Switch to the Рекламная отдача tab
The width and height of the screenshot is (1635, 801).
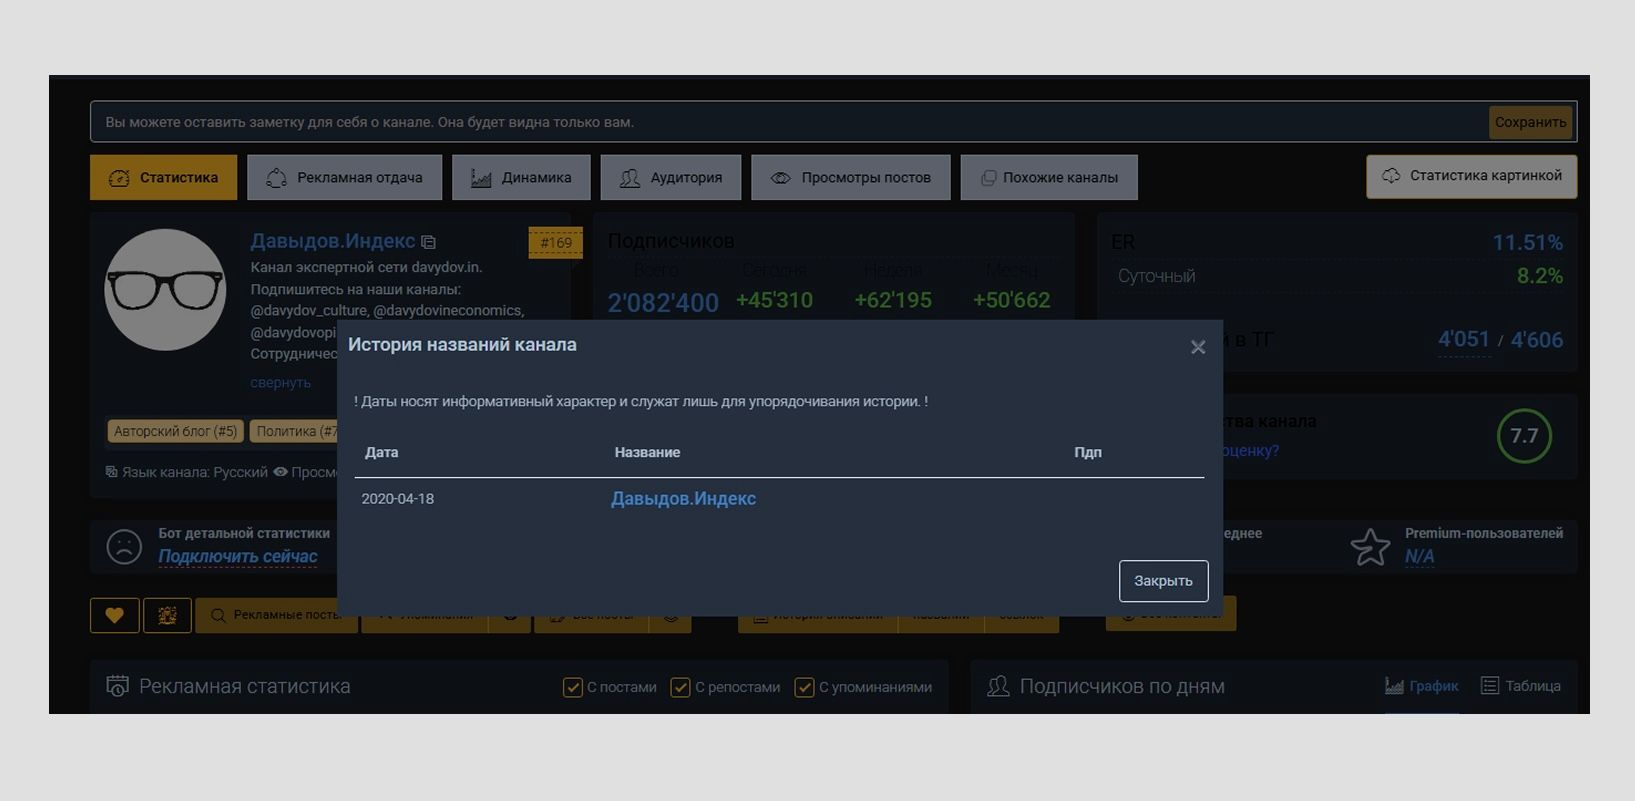pyautogui.click(x=345, y=177)
